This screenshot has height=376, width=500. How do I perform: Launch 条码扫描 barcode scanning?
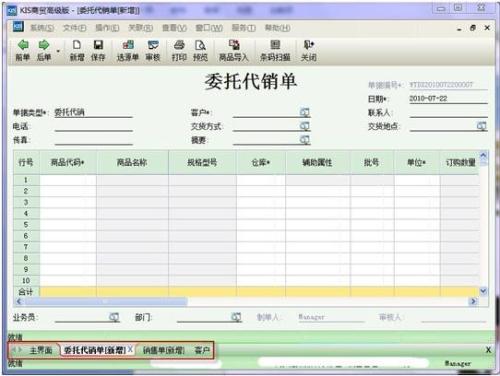click(275, 50)
